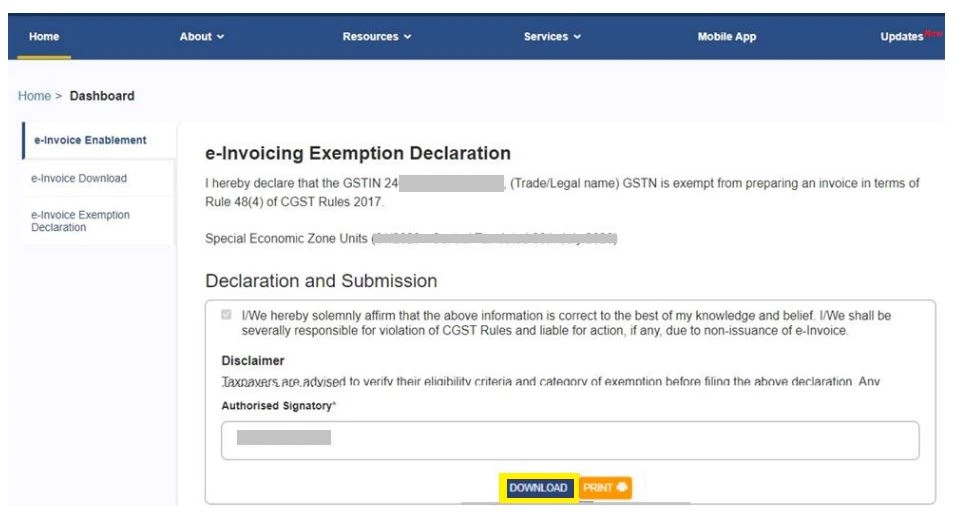Click the orange PRINT button label
This screenshot has width=962, height=516.
coord(598,488)
